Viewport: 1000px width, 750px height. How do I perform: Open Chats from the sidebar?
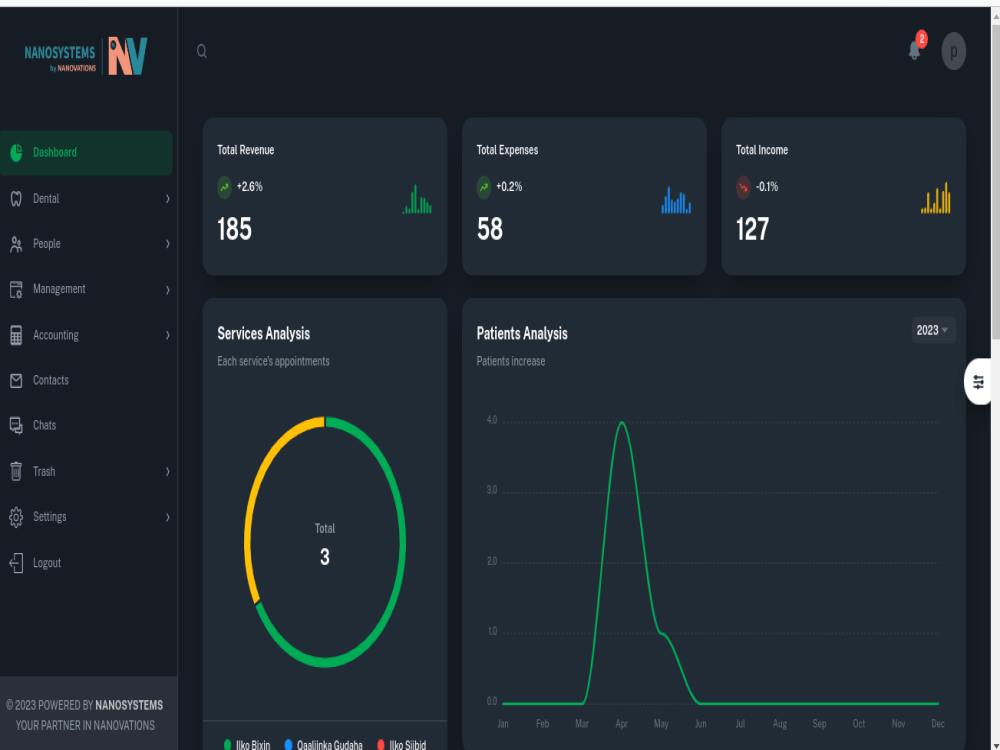coord(86,425)
